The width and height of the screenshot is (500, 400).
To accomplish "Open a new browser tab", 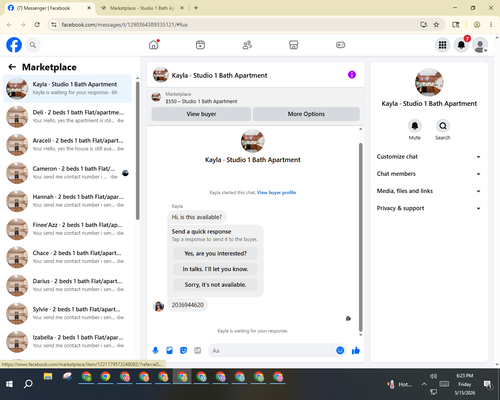I will pyautogui.click(x=196, y=8).
